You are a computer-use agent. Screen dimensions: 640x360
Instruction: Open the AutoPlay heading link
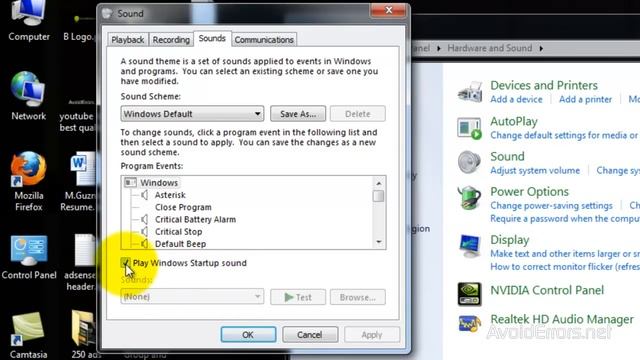tap(513, 121)
